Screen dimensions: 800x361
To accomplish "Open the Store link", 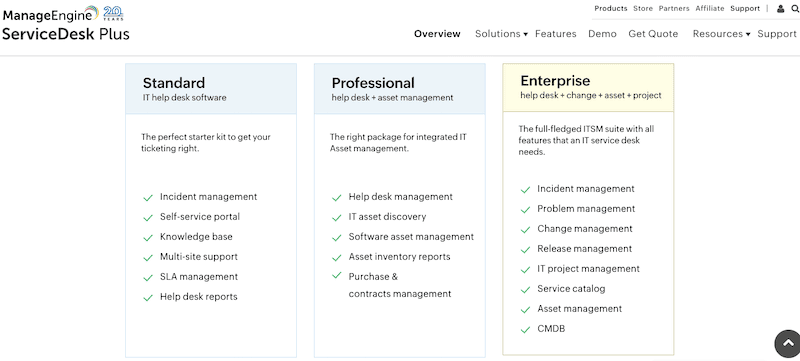I will coord(643,8).
